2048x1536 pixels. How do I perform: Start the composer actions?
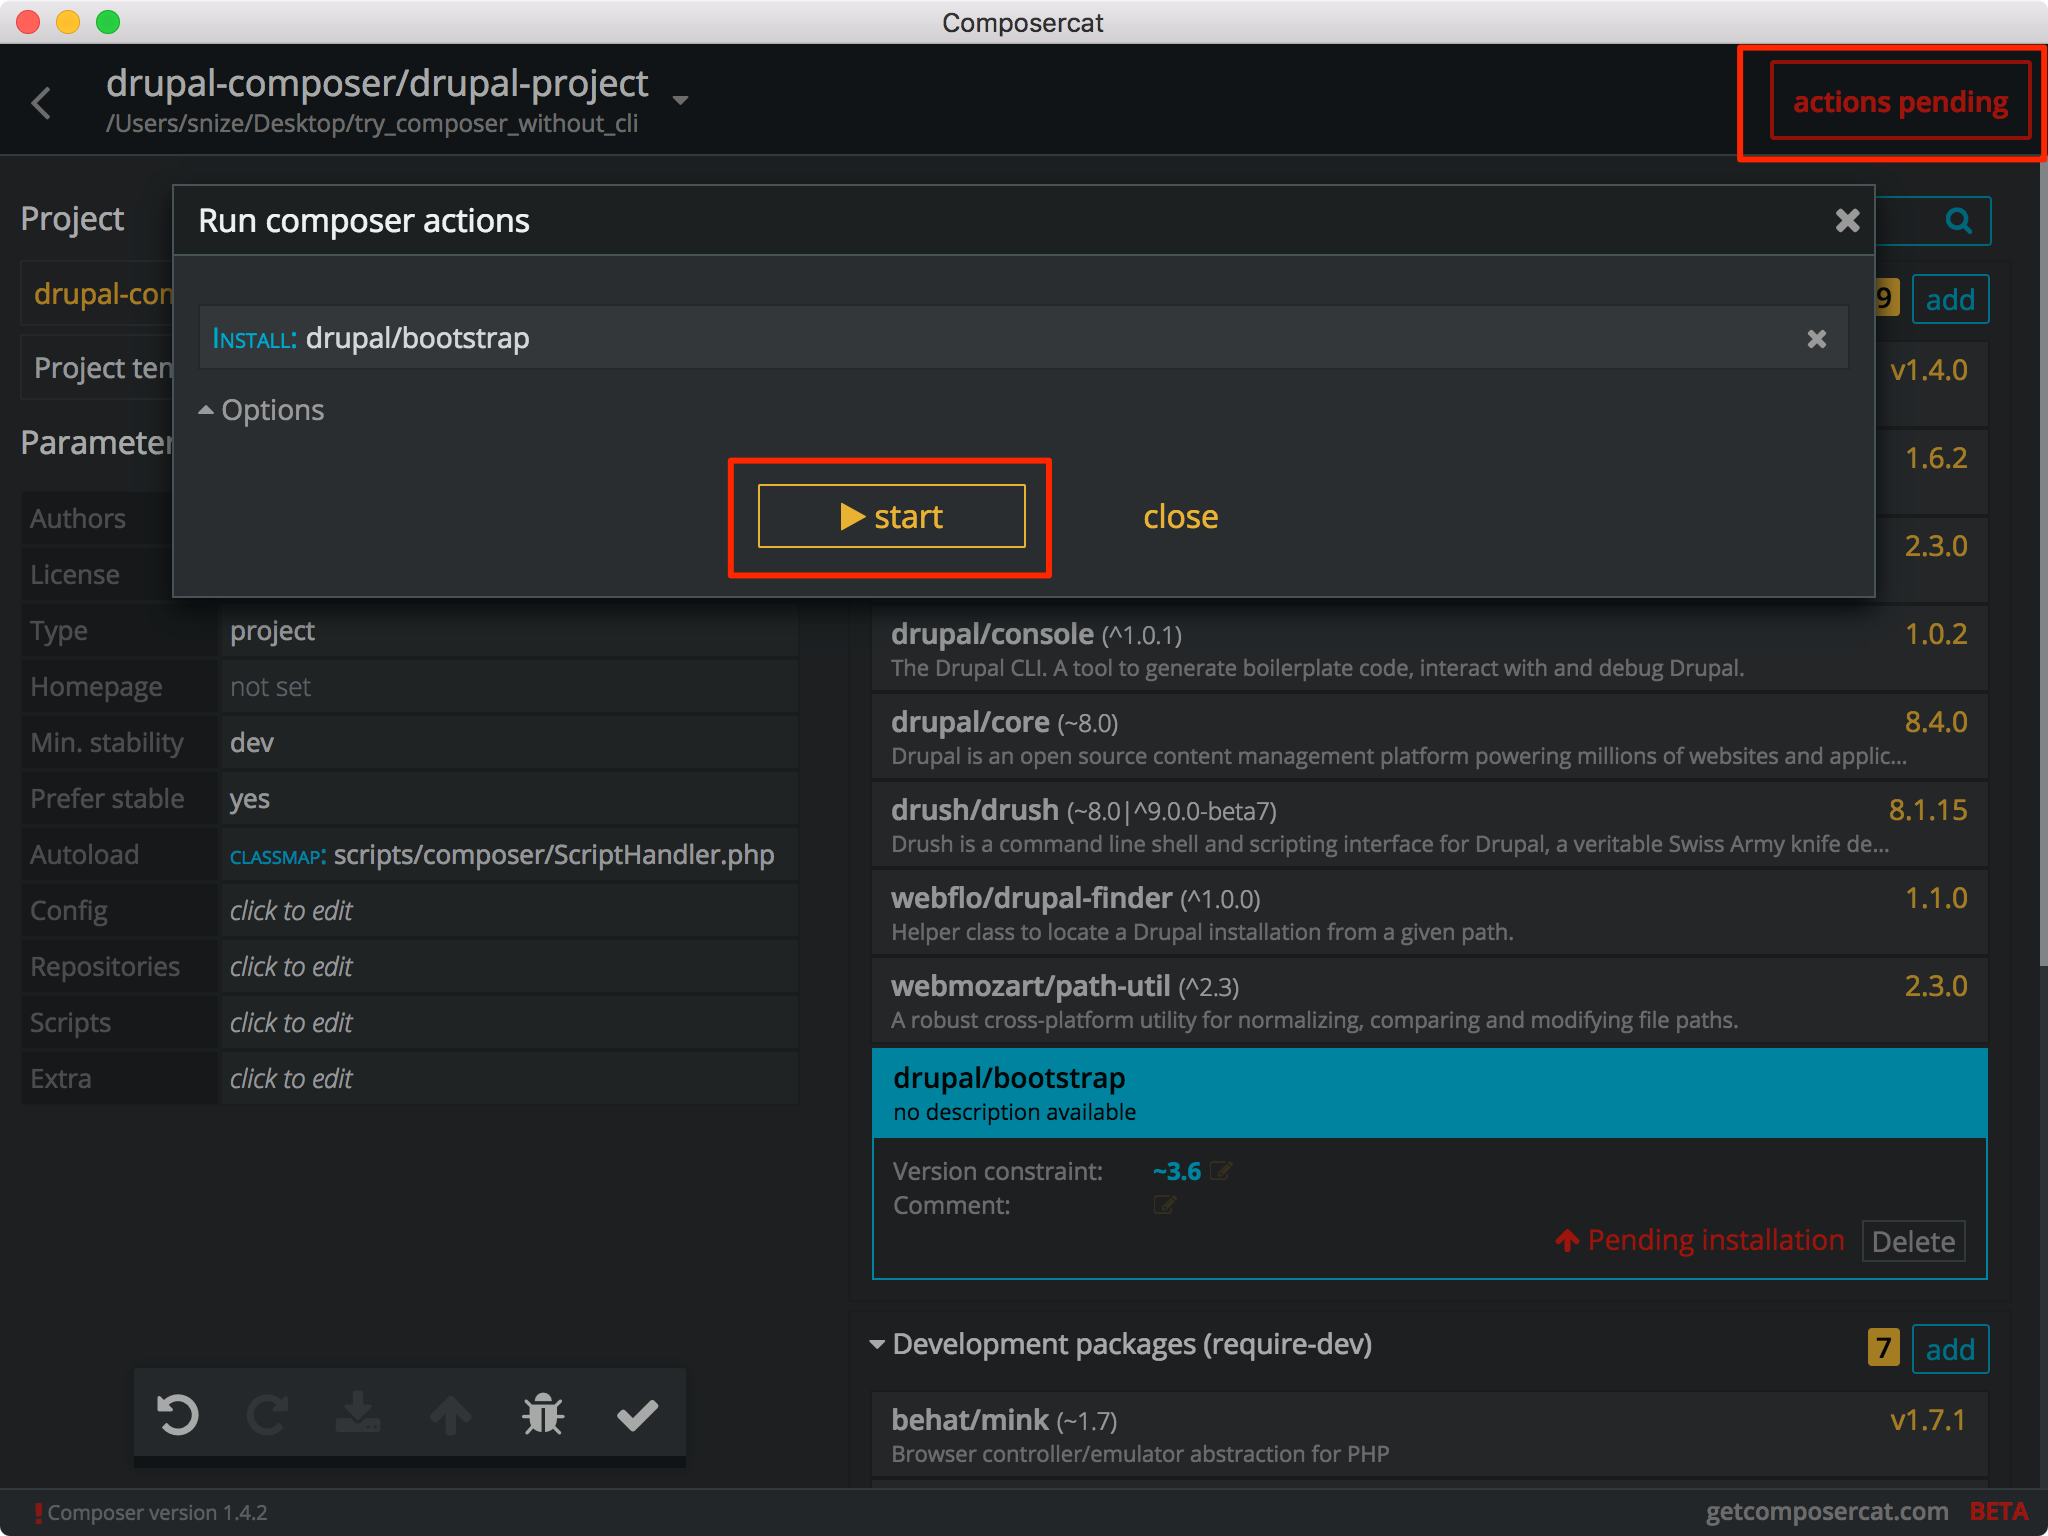pos(891,516)
